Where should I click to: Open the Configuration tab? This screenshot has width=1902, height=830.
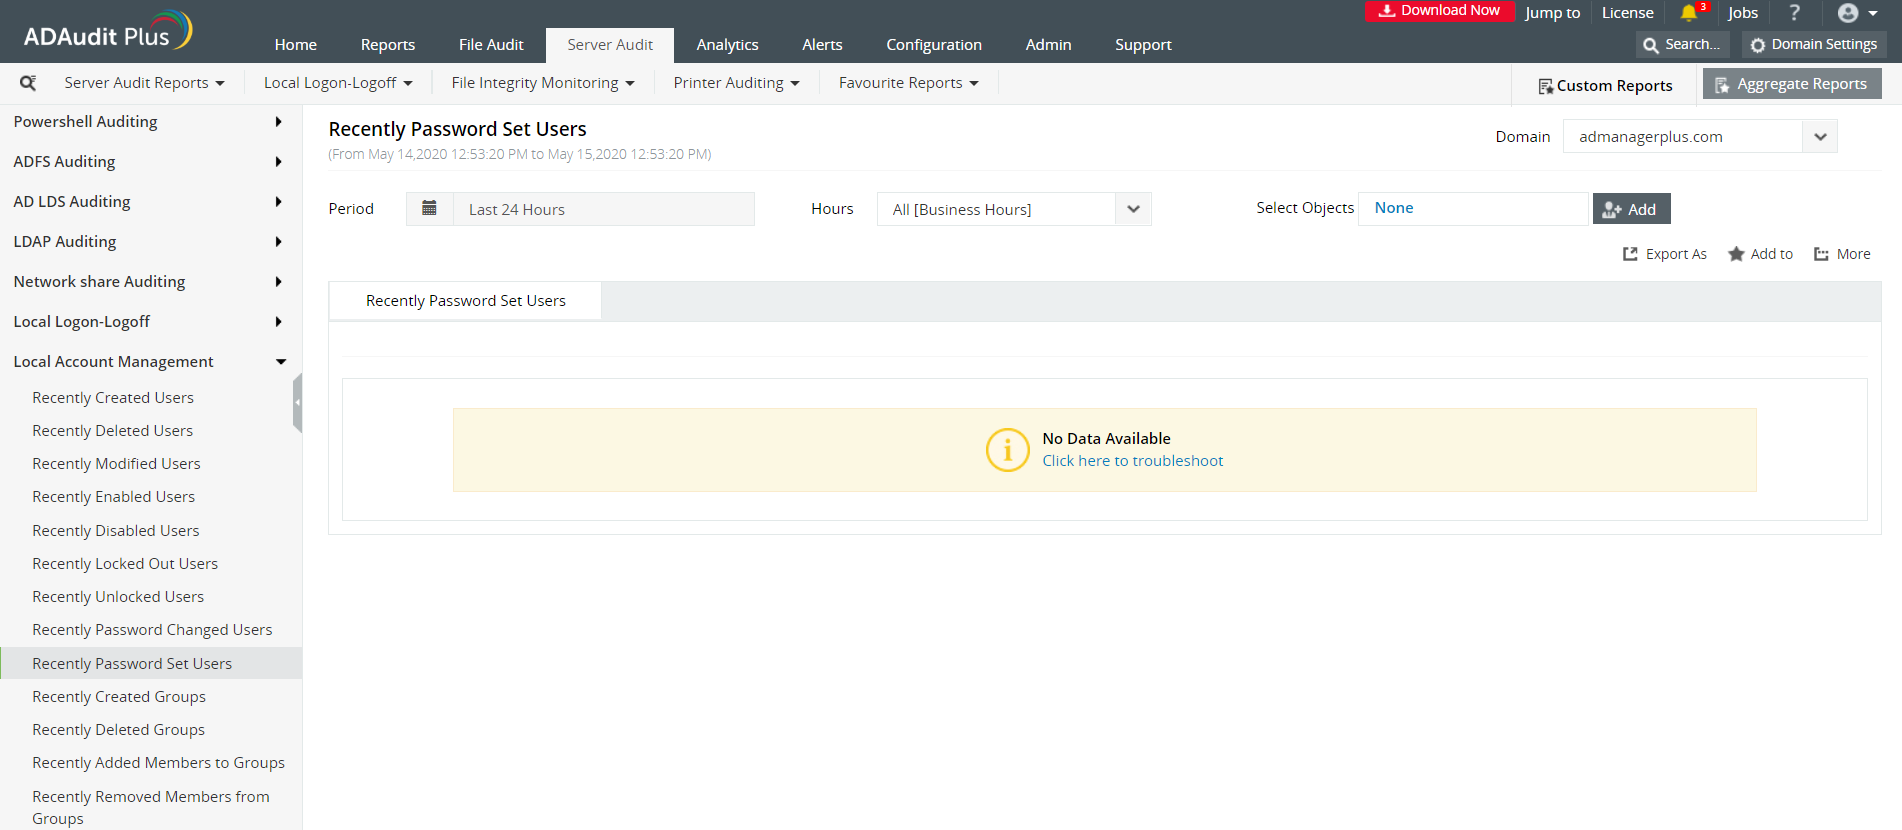(x=934, y=45)
